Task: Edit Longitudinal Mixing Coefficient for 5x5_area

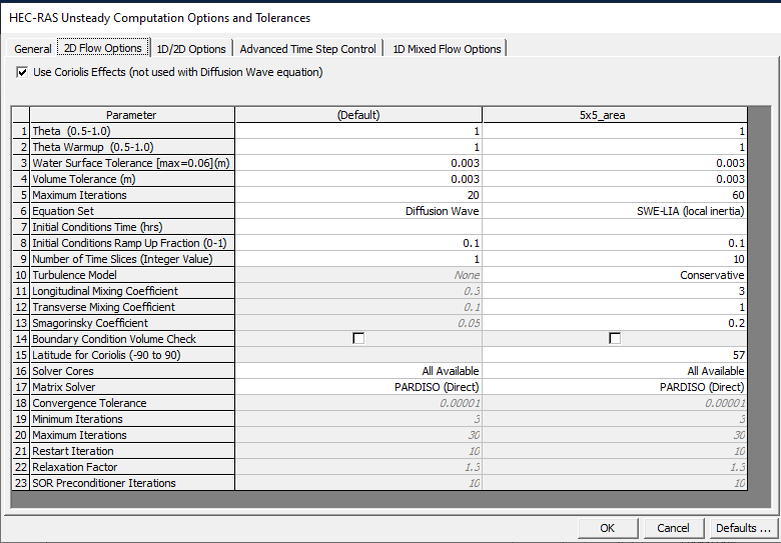Action: click(615, 291)
